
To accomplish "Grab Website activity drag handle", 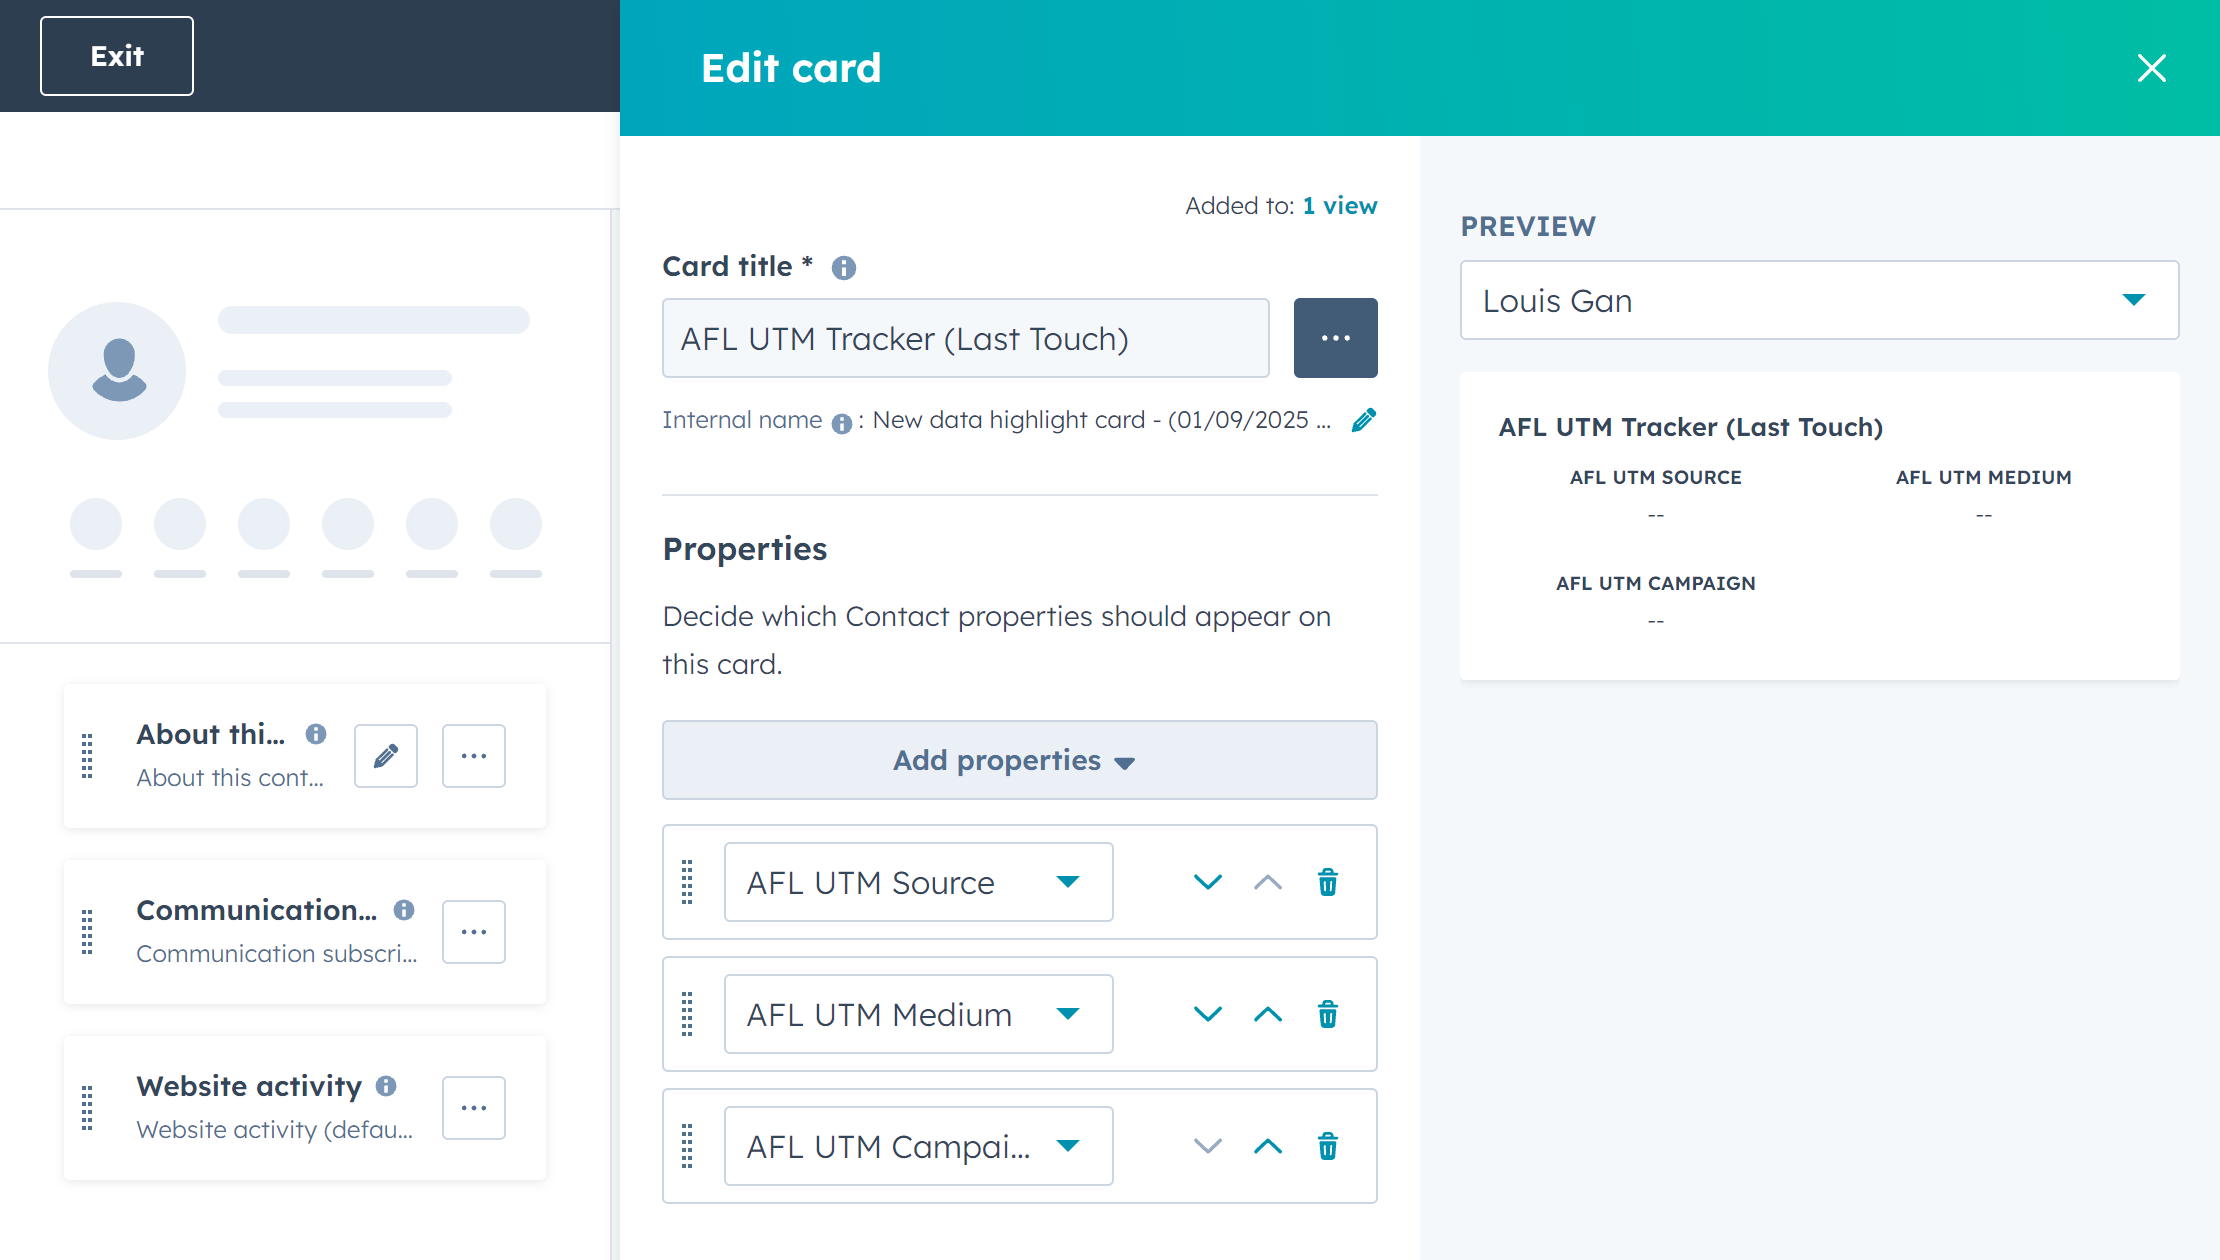I will pos(87,1108).
